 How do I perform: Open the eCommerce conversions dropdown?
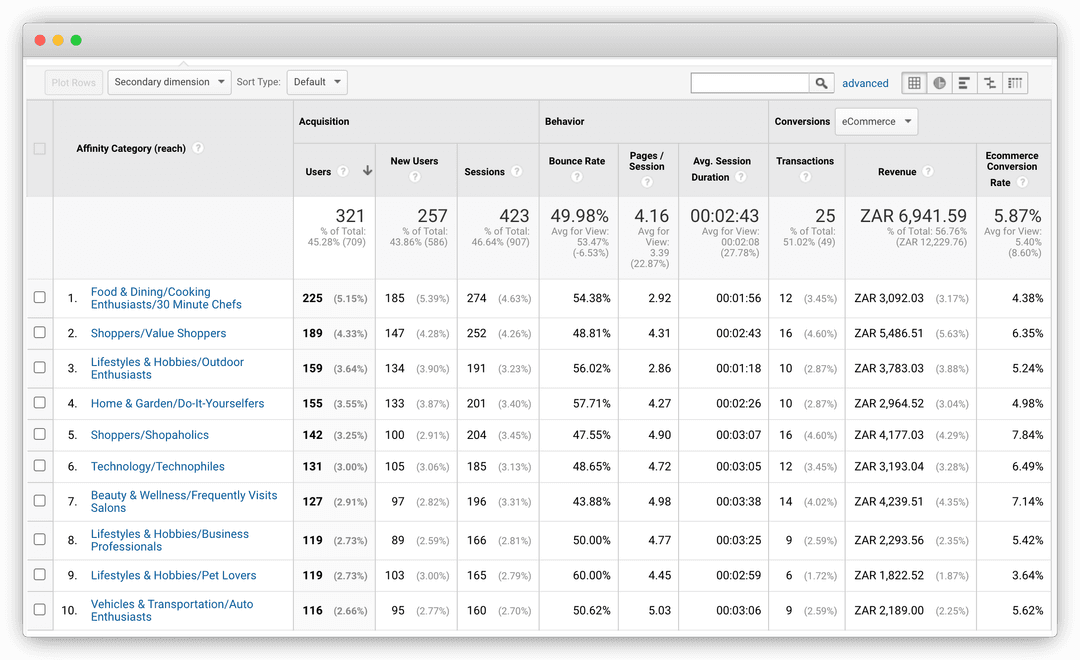[x=876, y=121]
